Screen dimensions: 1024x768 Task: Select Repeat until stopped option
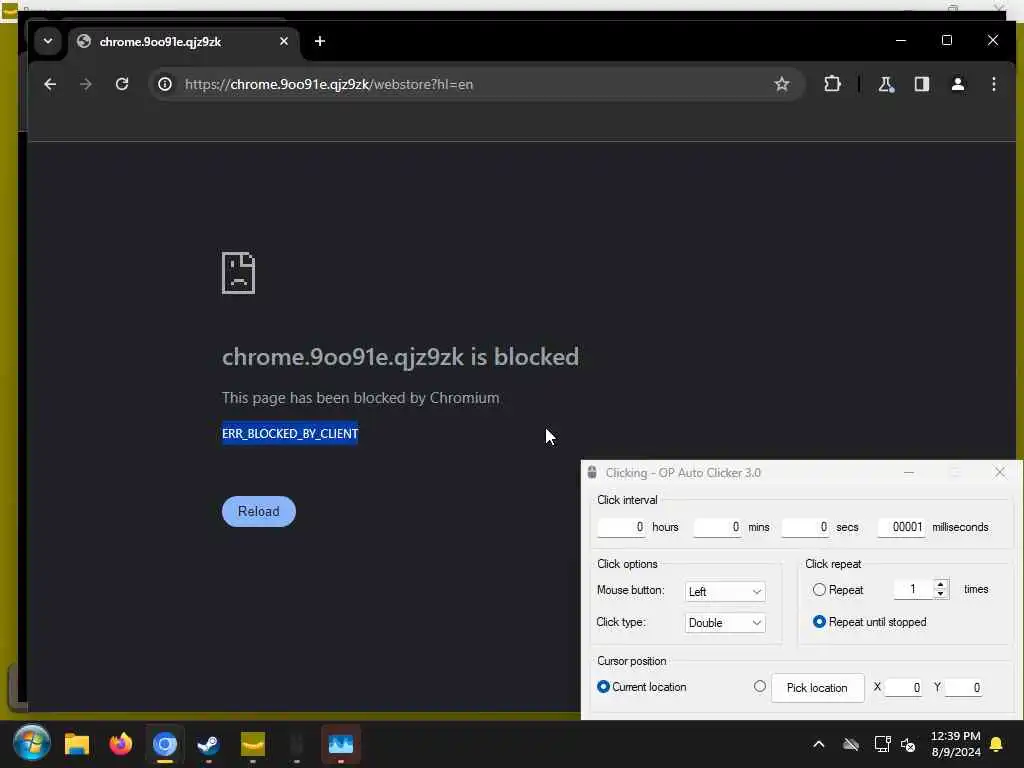(819, 622)
